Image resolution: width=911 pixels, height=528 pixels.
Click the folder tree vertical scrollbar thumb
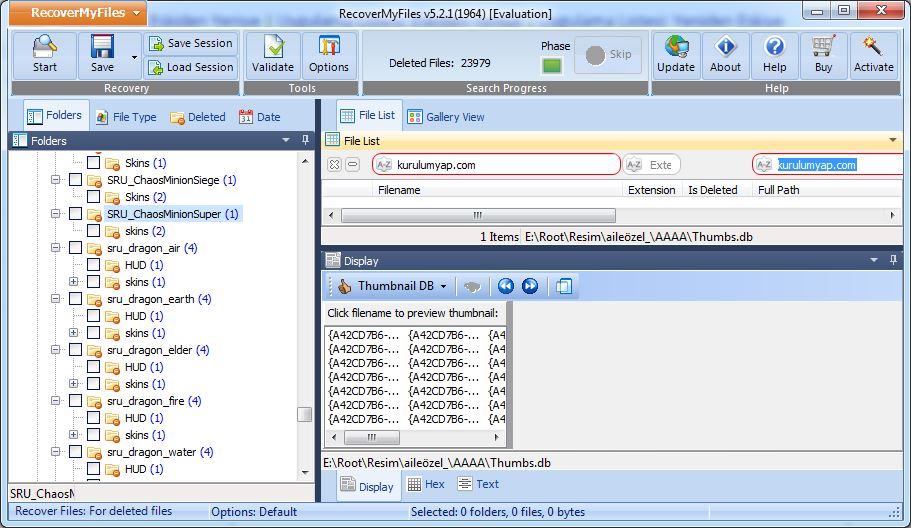[304, 414]
